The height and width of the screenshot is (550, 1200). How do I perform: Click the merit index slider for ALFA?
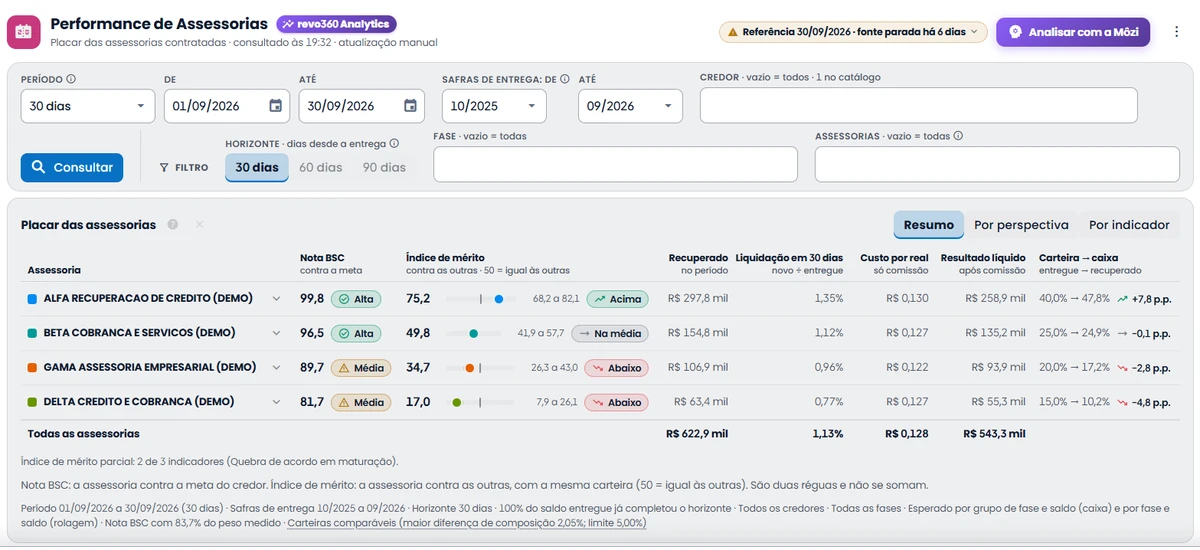pos(480,299)
